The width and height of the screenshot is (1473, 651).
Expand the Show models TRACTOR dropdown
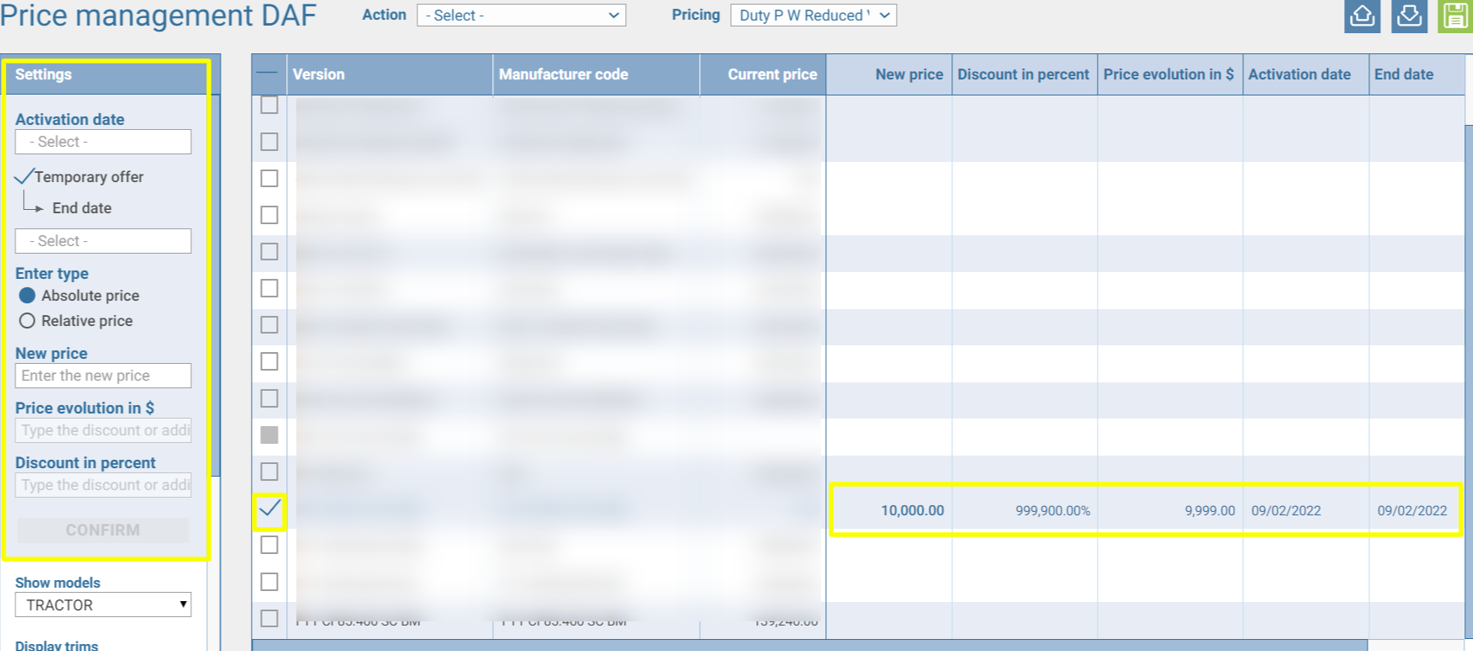[103, 604]
